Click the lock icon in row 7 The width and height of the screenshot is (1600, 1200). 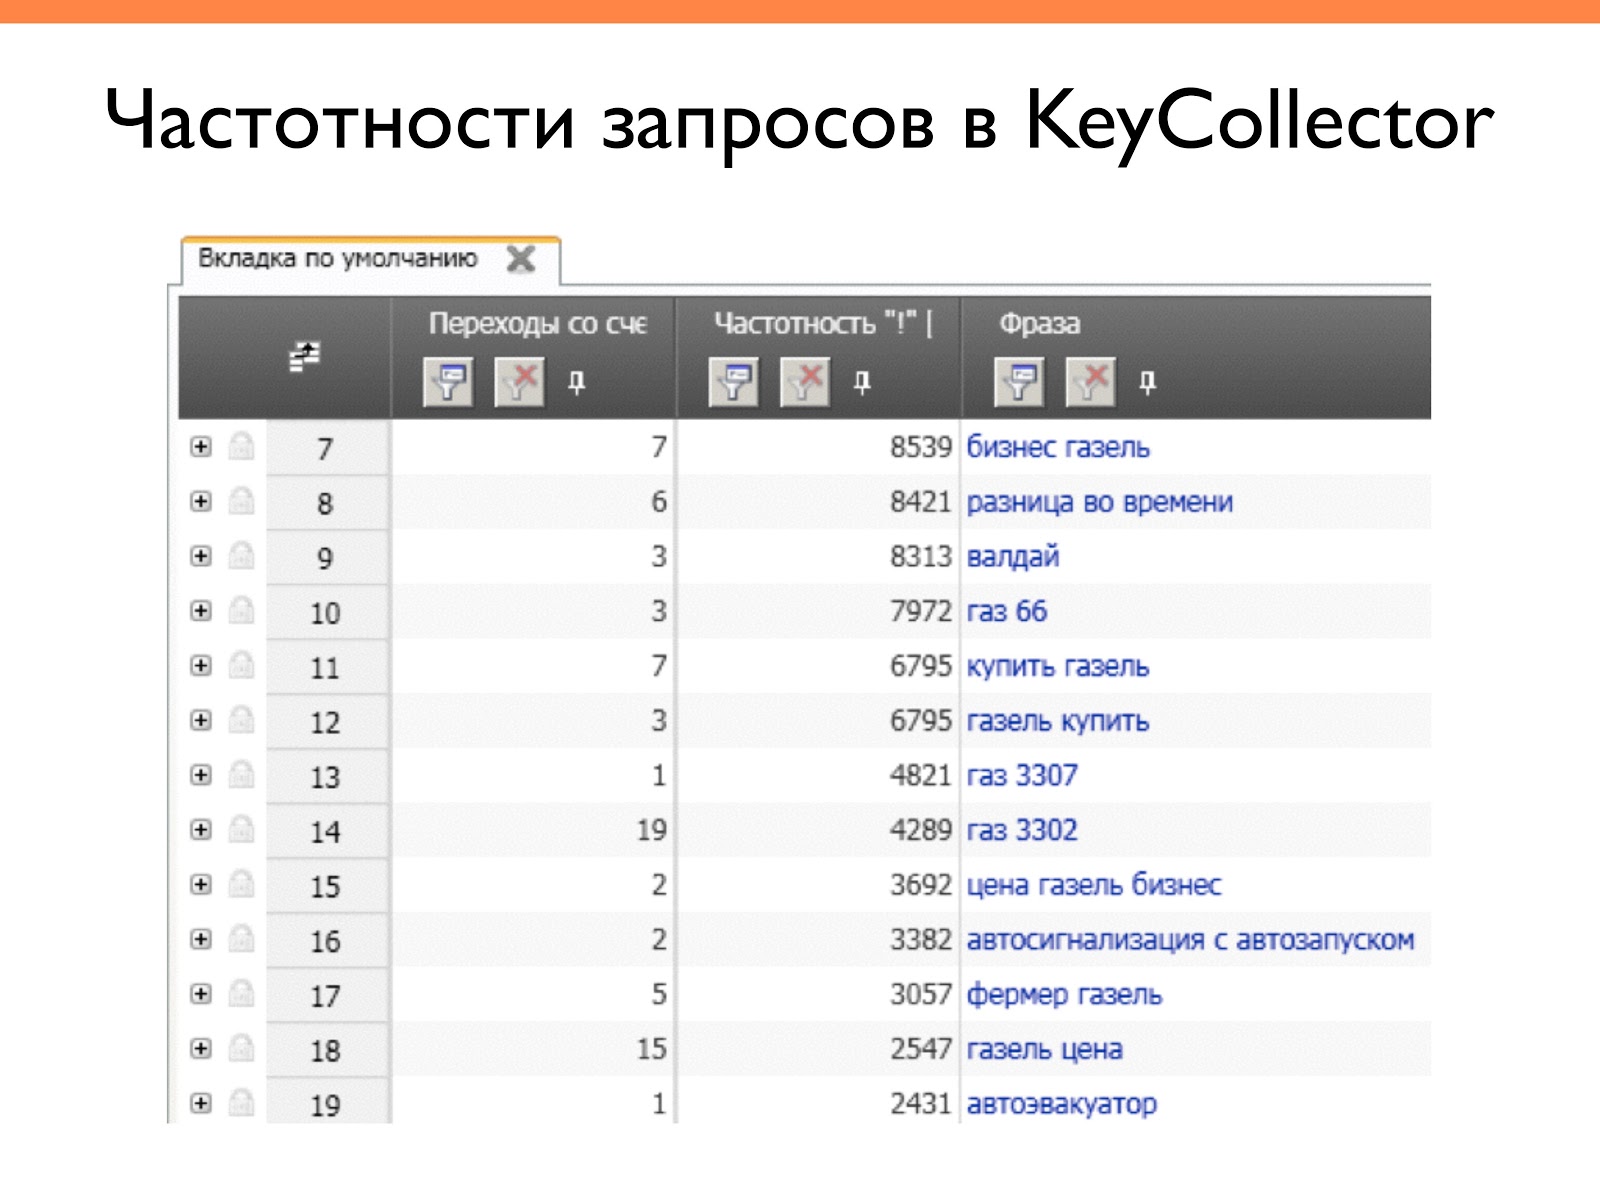point(241,445)
